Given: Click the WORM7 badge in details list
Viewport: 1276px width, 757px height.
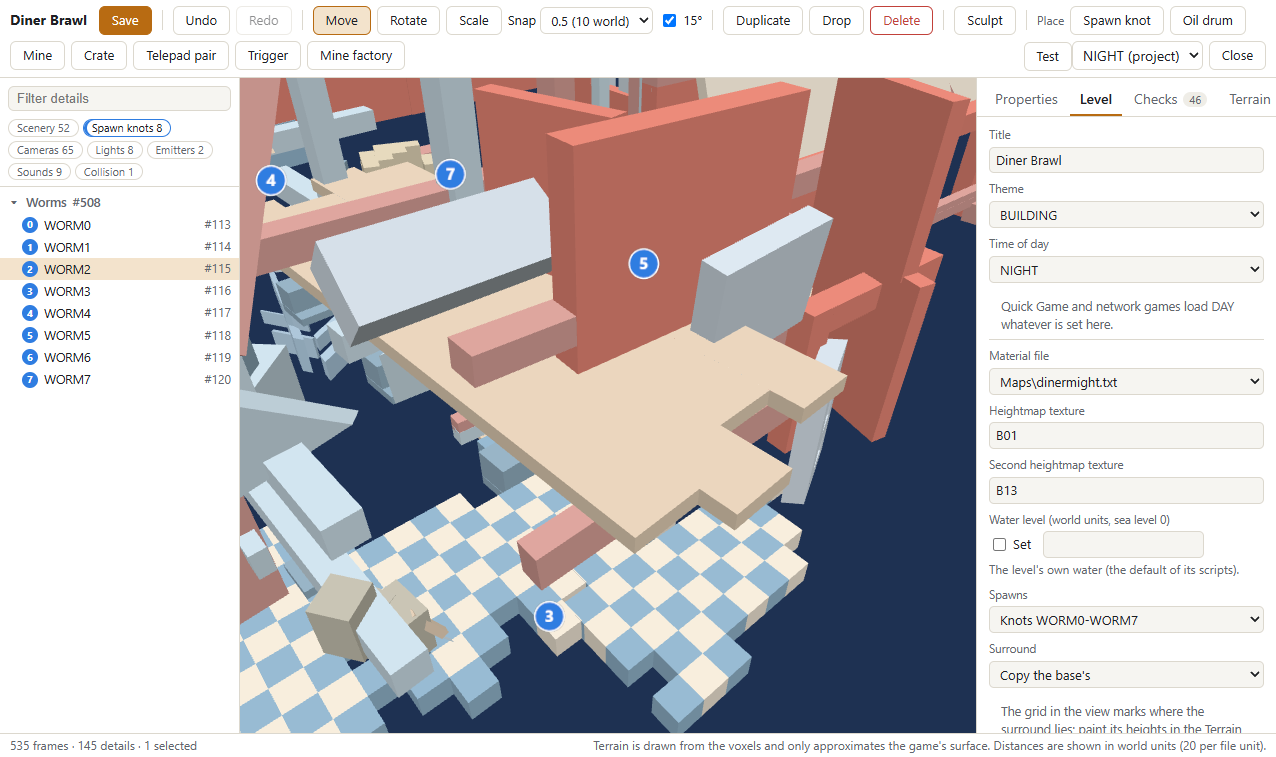Looking at the screenshot, I should point(29,379).
